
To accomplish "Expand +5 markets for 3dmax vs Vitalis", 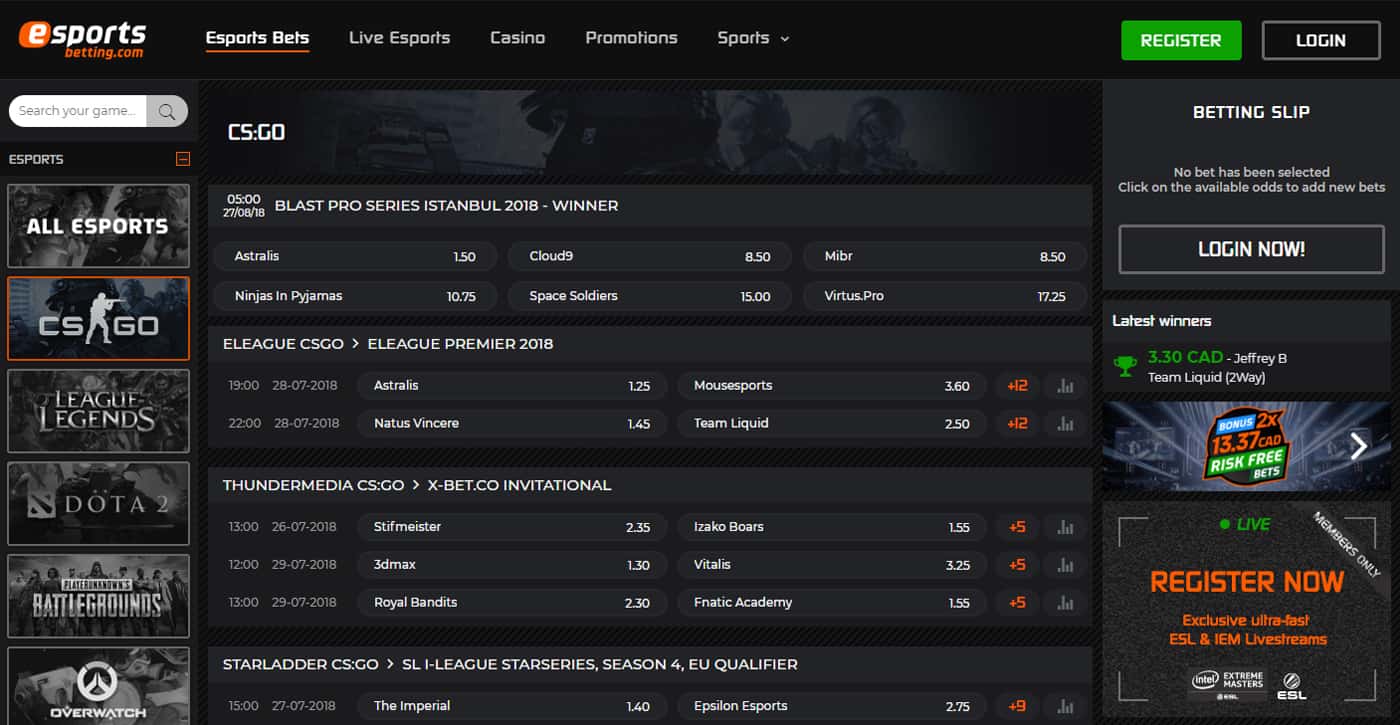I will [x=1017, y=565].
